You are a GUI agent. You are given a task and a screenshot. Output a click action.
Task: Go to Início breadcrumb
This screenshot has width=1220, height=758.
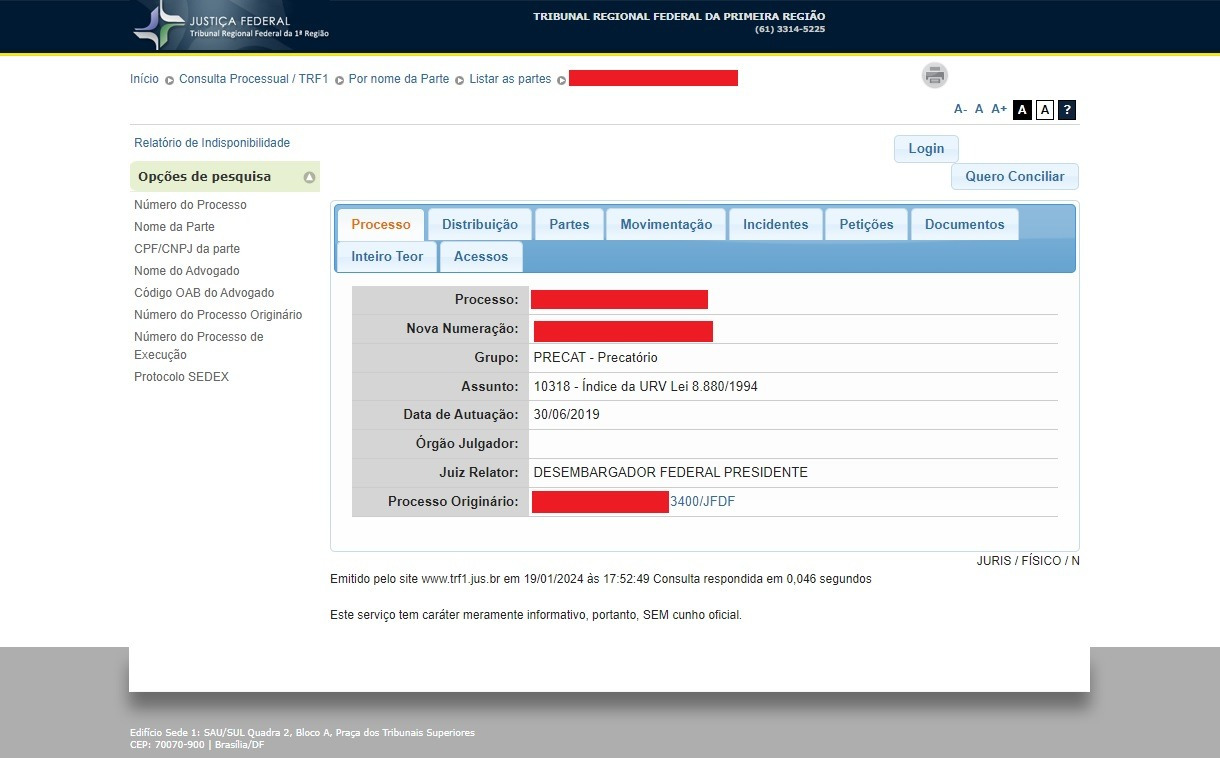point(144,79)
